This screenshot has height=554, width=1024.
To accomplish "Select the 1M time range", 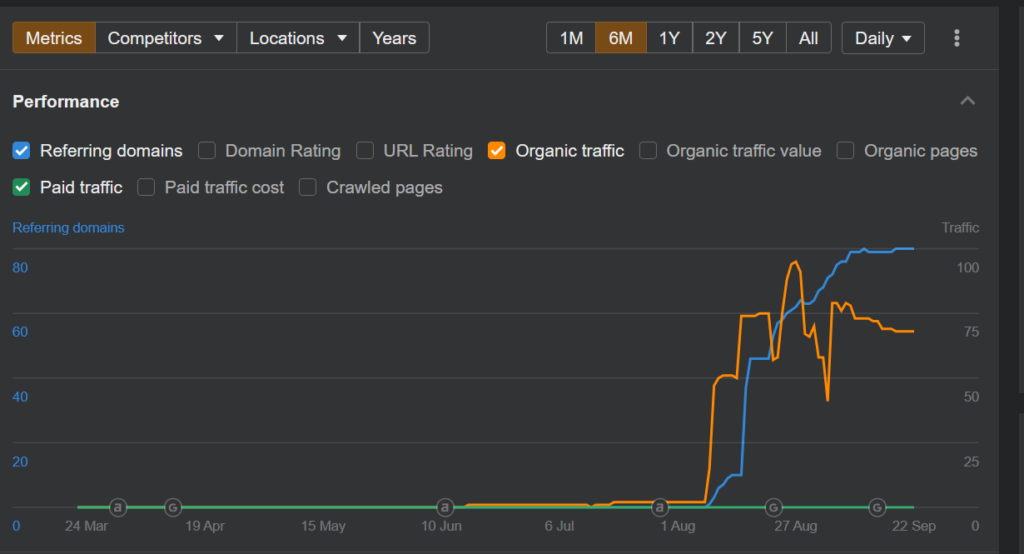I will 571,38.
